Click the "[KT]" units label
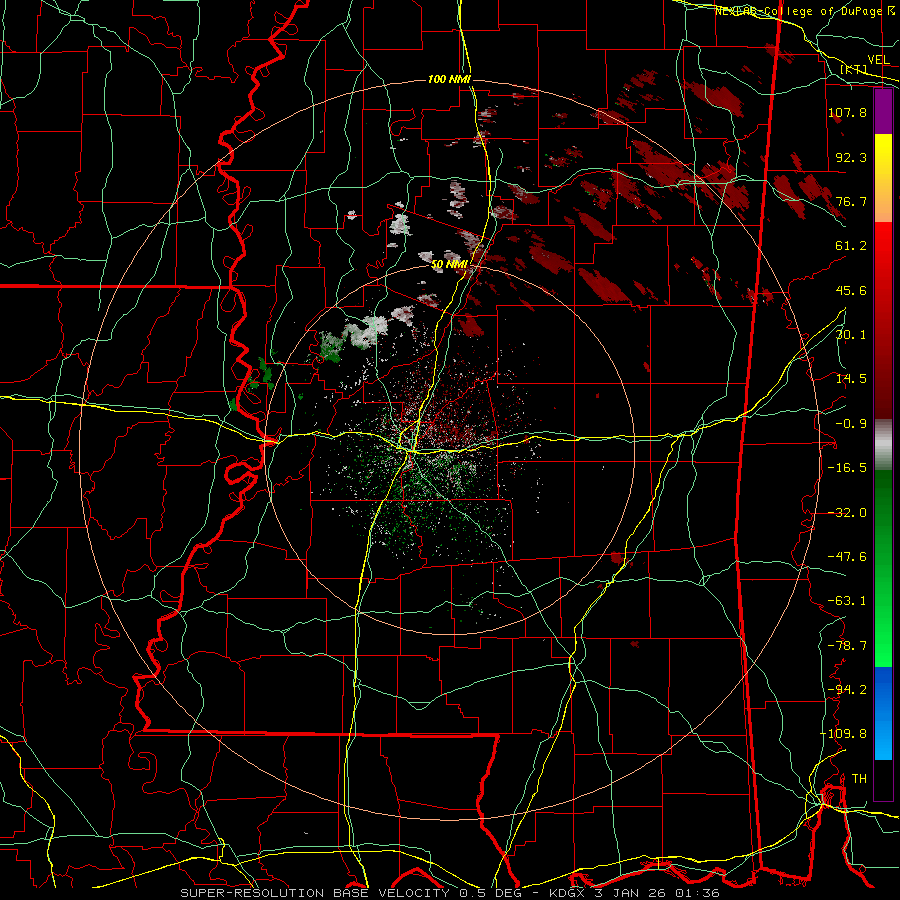The image size is (900, 900). pyautogui.click(x=854, y=69)
